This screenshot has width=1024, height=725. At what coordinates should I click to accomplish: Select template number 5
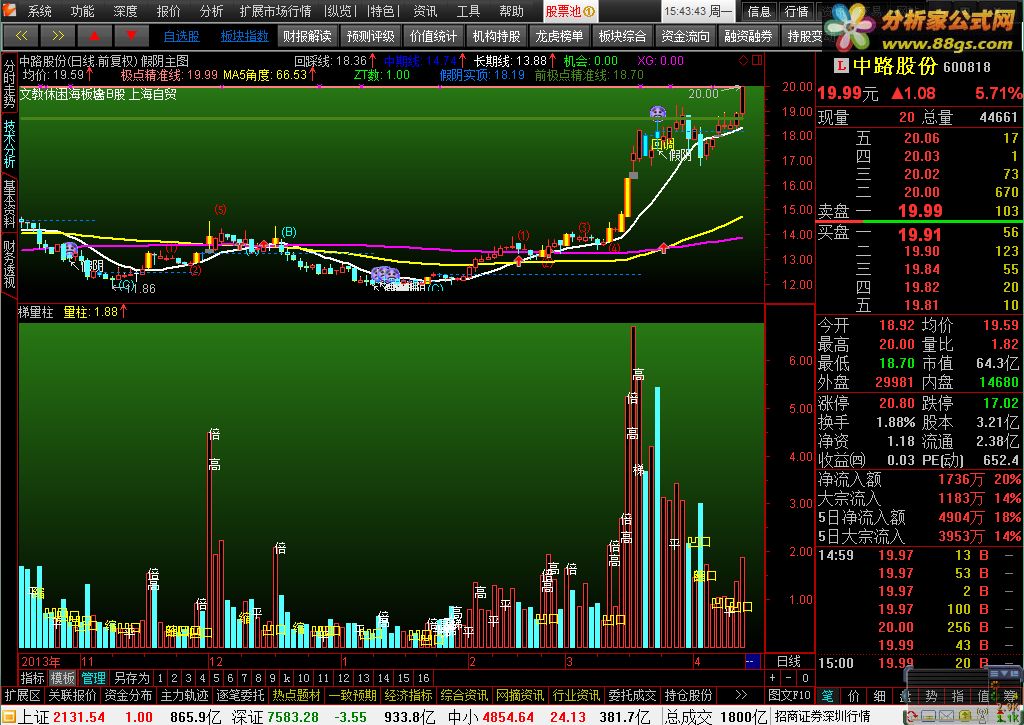[216, 678]
